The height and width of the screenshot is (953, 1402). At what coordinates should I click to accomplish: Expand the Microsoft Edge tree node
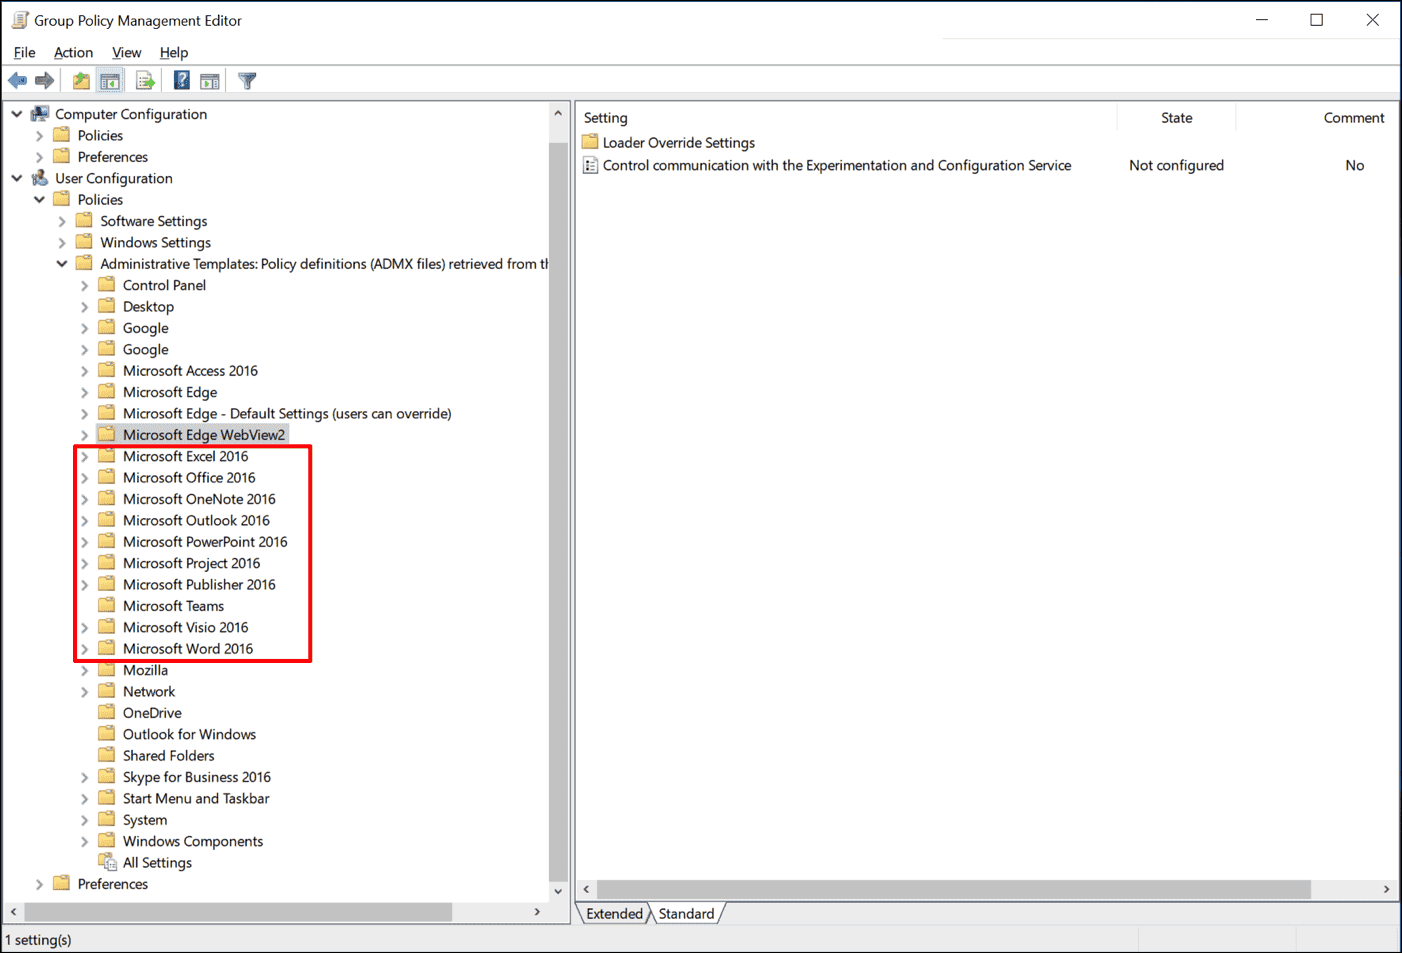coord(85,391)
